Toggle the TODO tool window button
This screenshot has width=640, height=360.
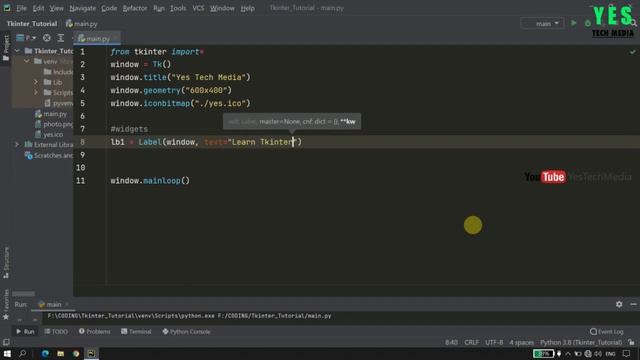(x=56, y=331)
